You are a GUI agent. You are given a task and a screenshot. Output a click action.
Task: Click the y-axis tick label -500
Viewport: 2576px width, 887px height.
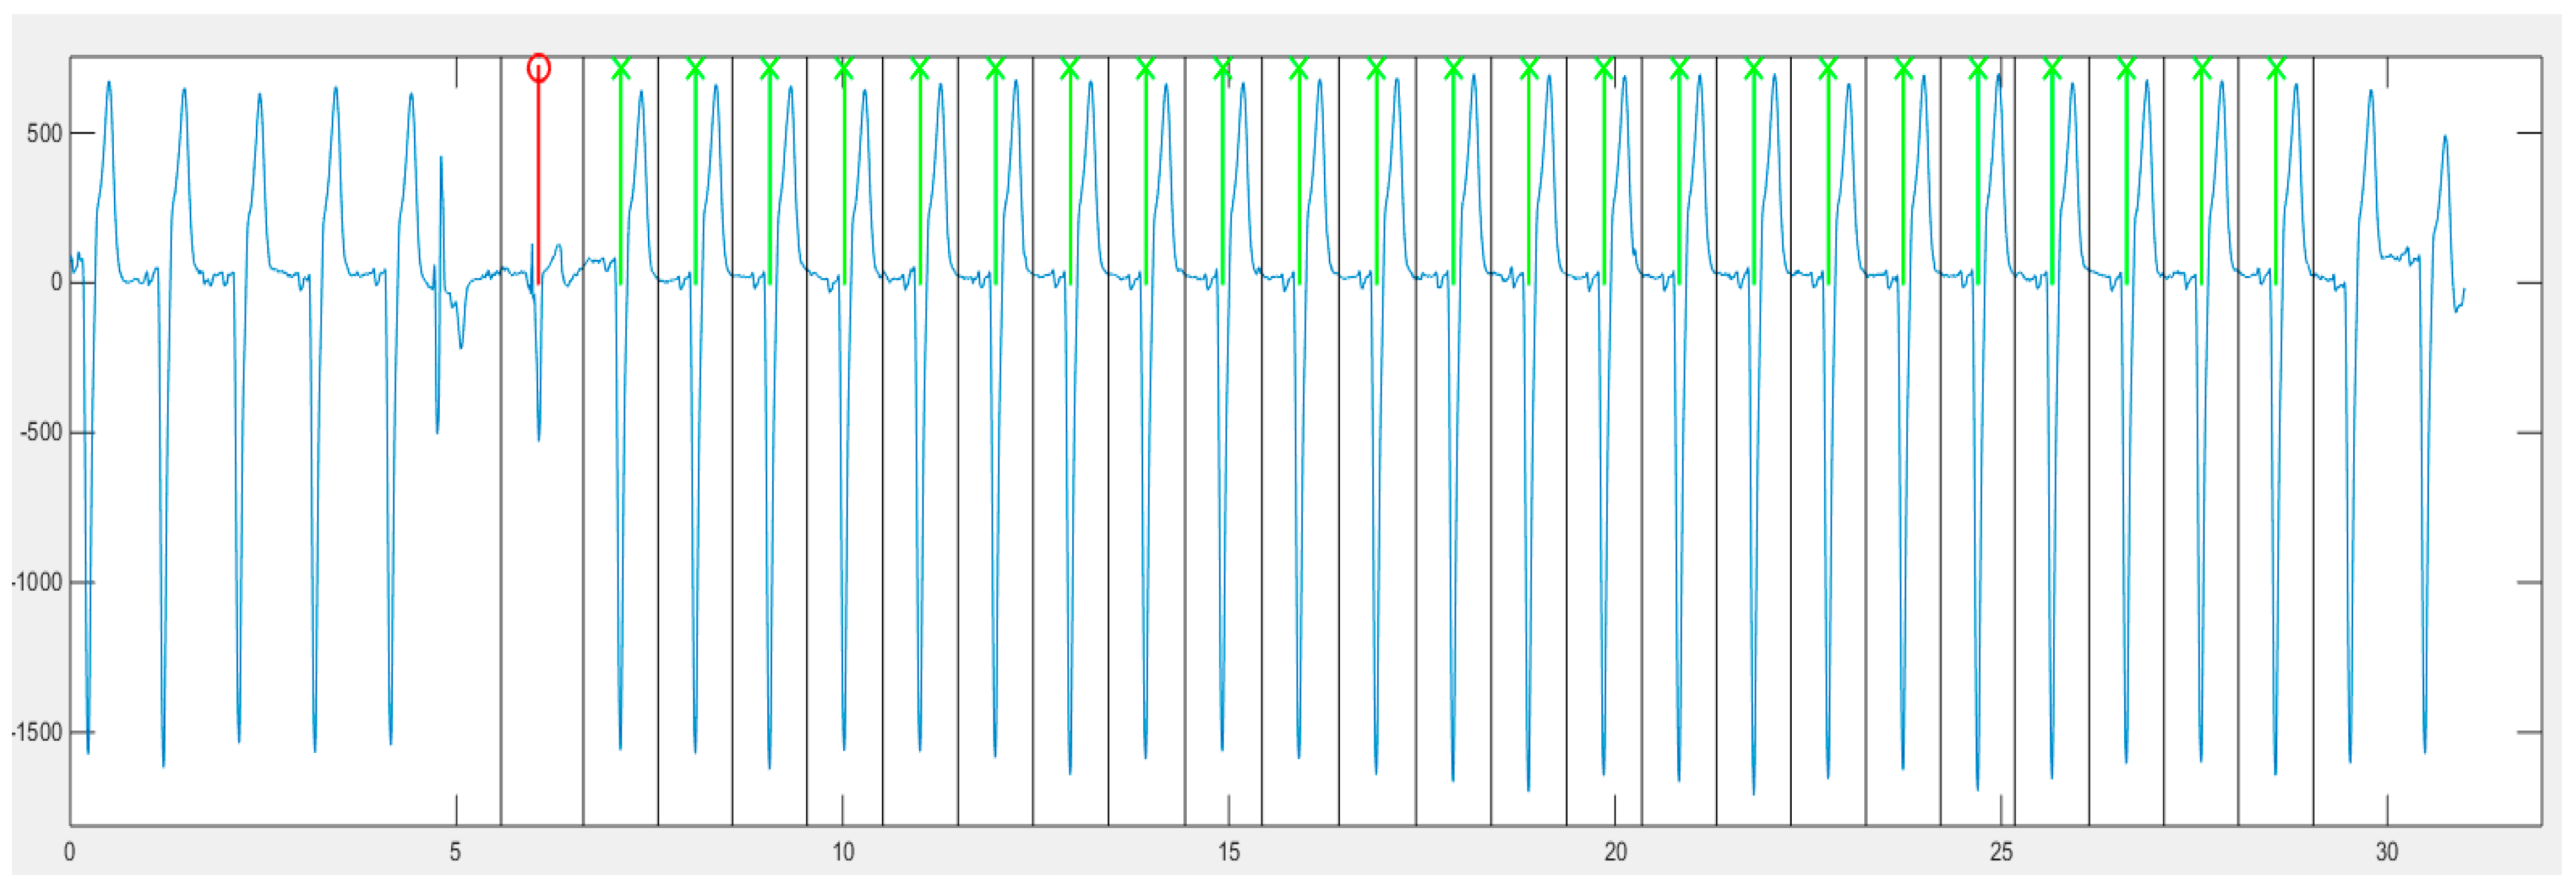click(41, 432)
